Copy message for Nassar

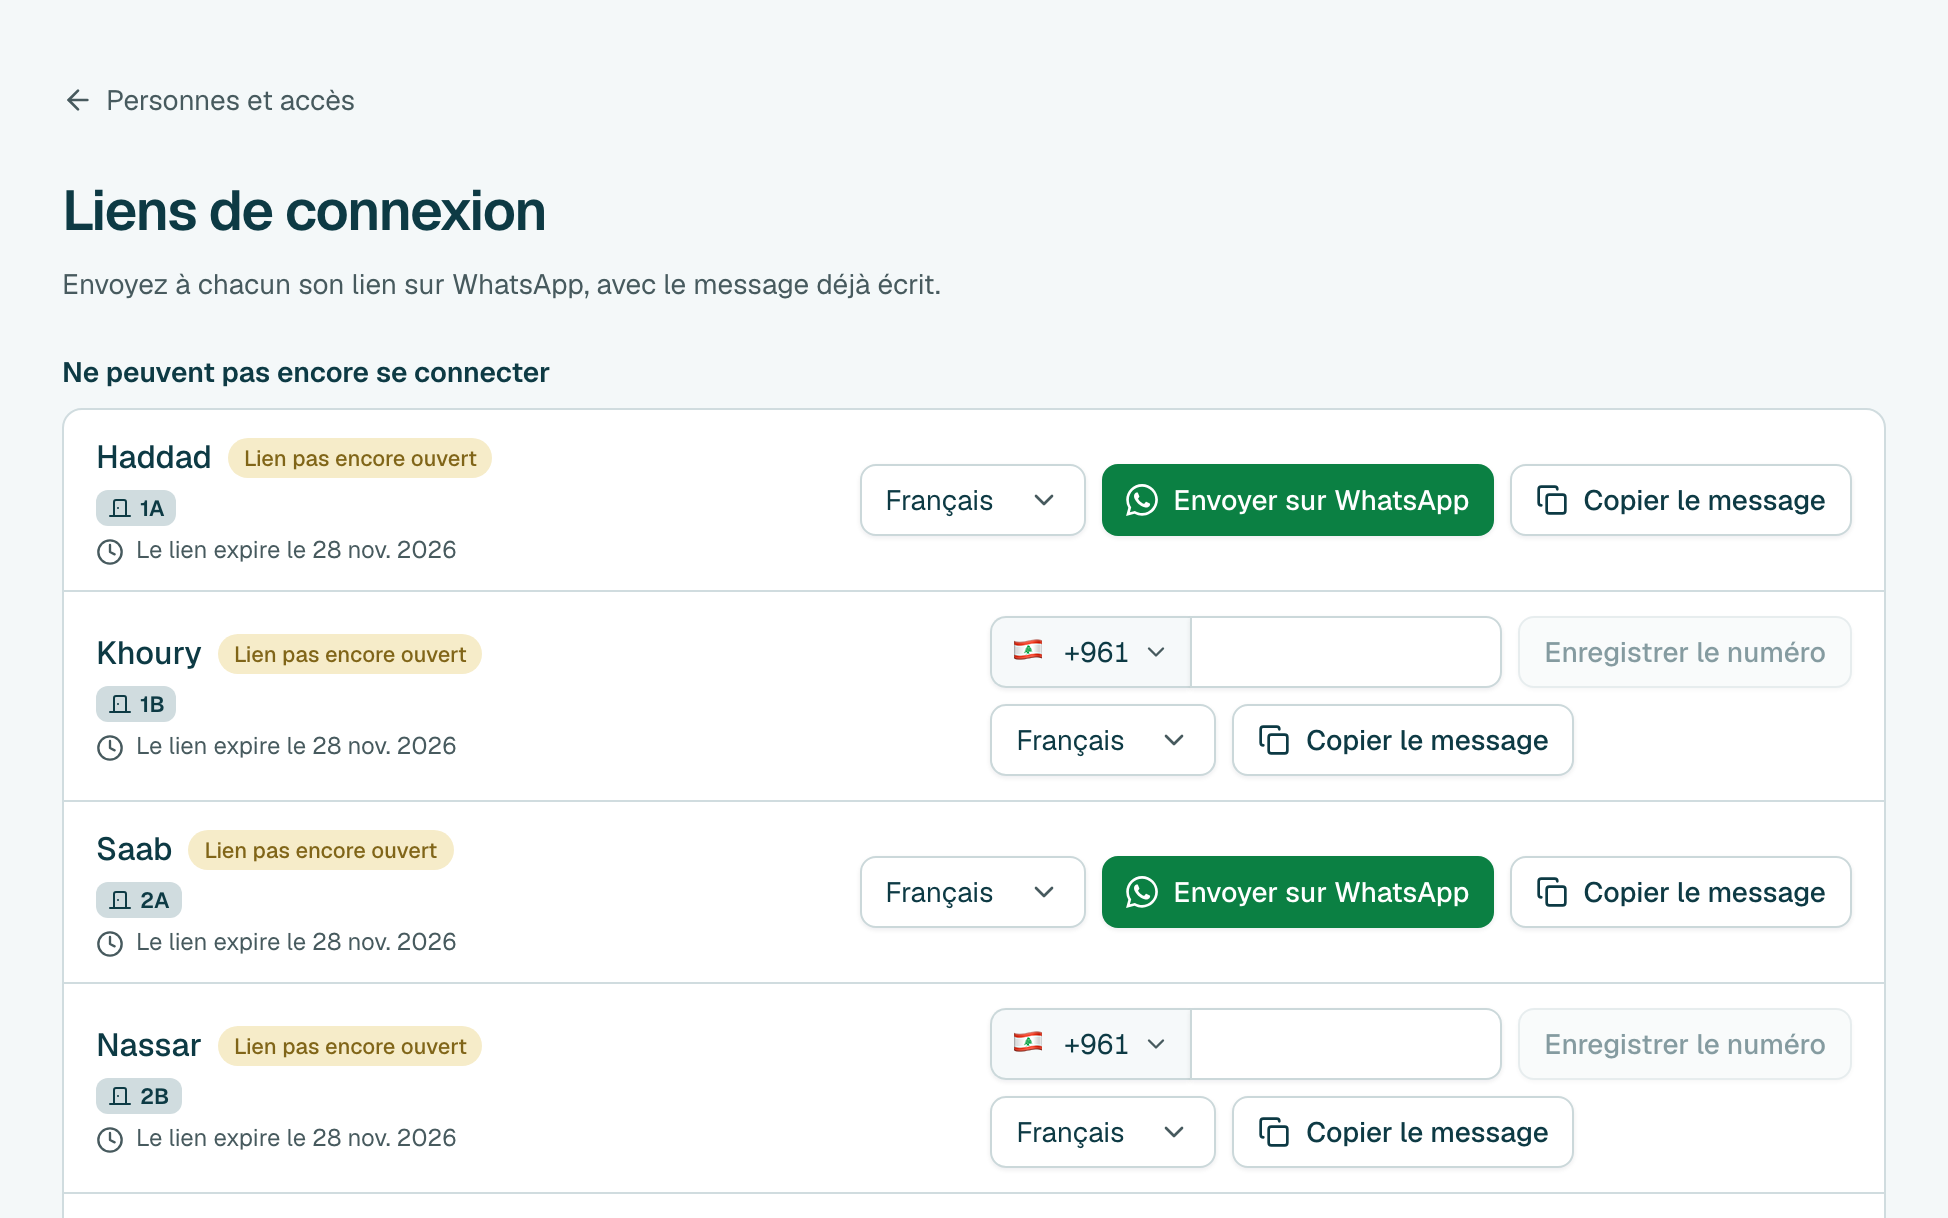click(x=1402, y=1132)
